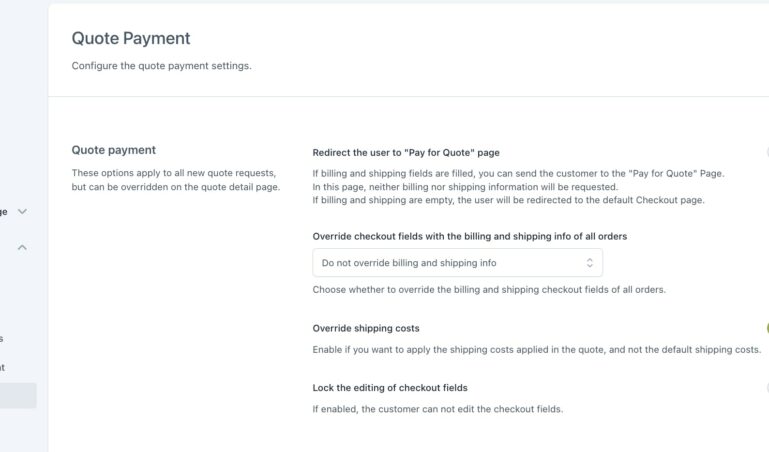
Task: Click the "Choose whether to override" help text
Action: pyautogui.click(x=489, y=290)
